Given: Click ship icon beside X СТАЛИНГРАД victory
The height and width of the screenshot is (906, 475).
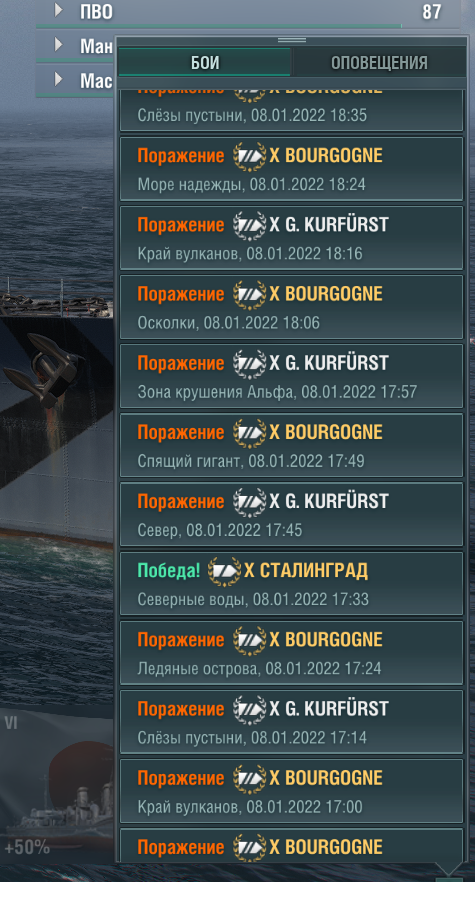Looking at the screenshot, I should (x=224, y=571).
